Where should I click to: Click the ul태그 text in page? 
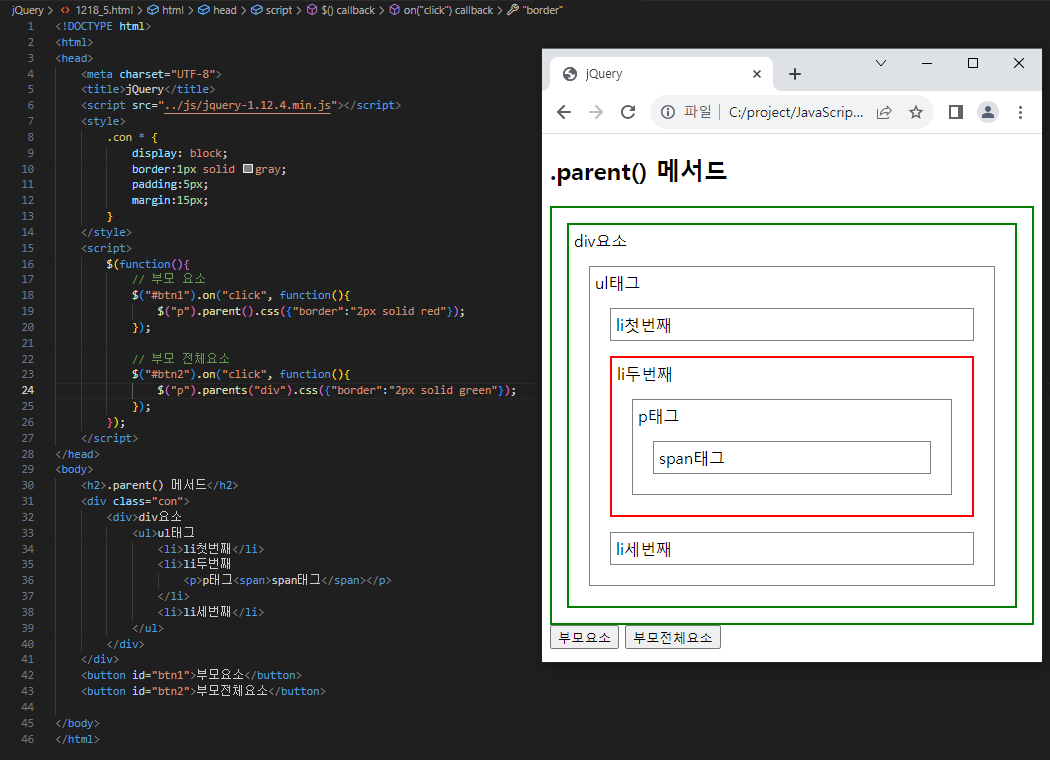(x=617, y=283)
